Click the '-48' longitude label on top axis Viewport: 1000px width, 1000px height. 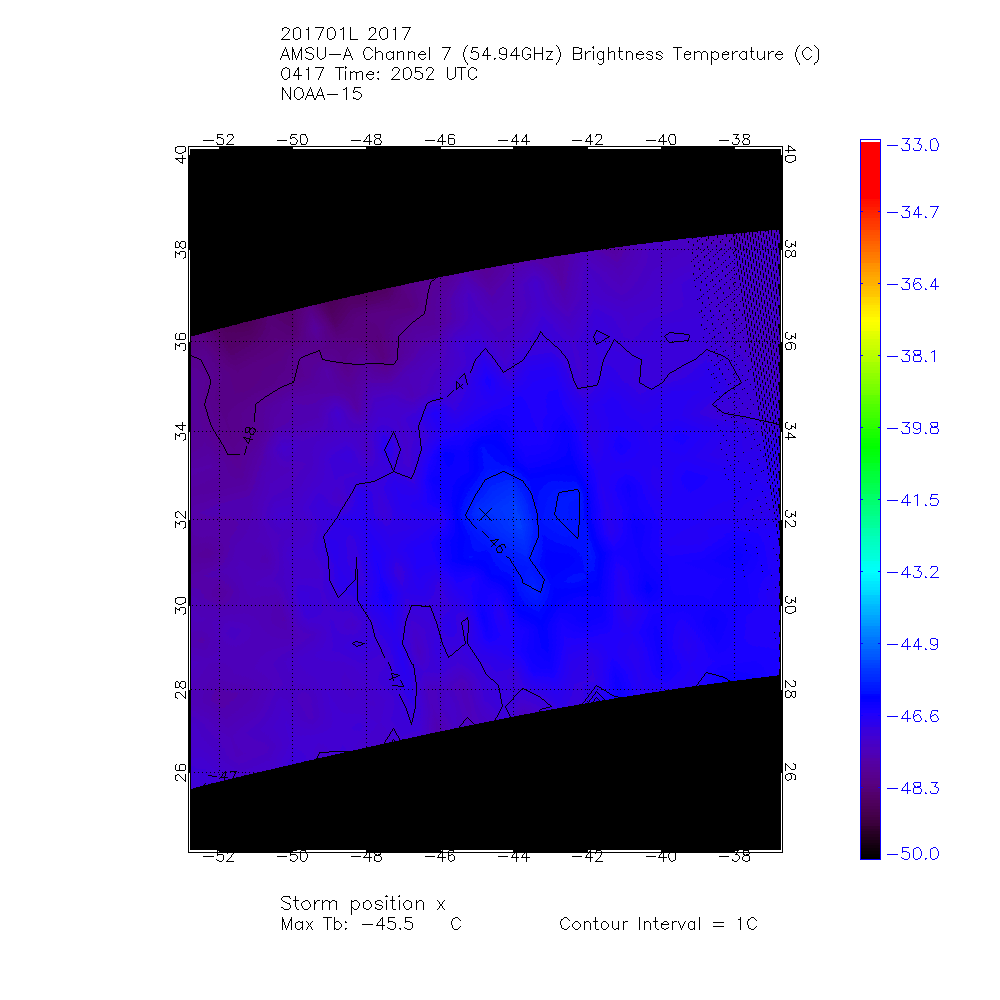coord(366,140)
